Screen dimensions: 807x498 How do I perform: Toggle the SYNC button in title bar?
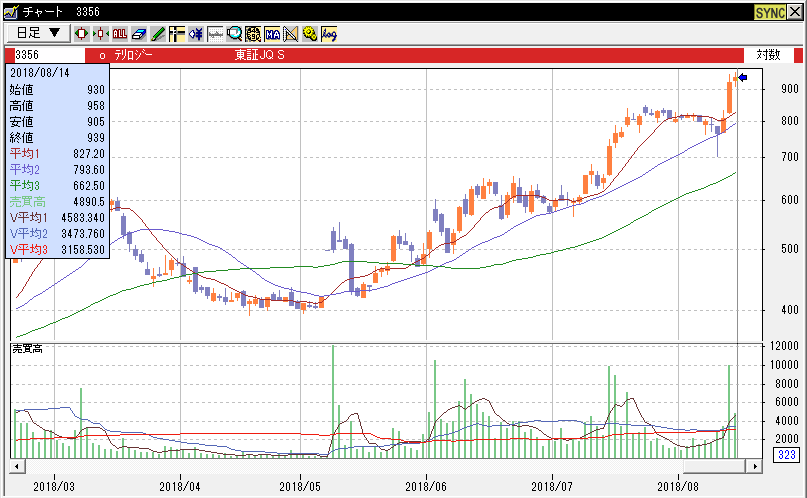(770, 11)
